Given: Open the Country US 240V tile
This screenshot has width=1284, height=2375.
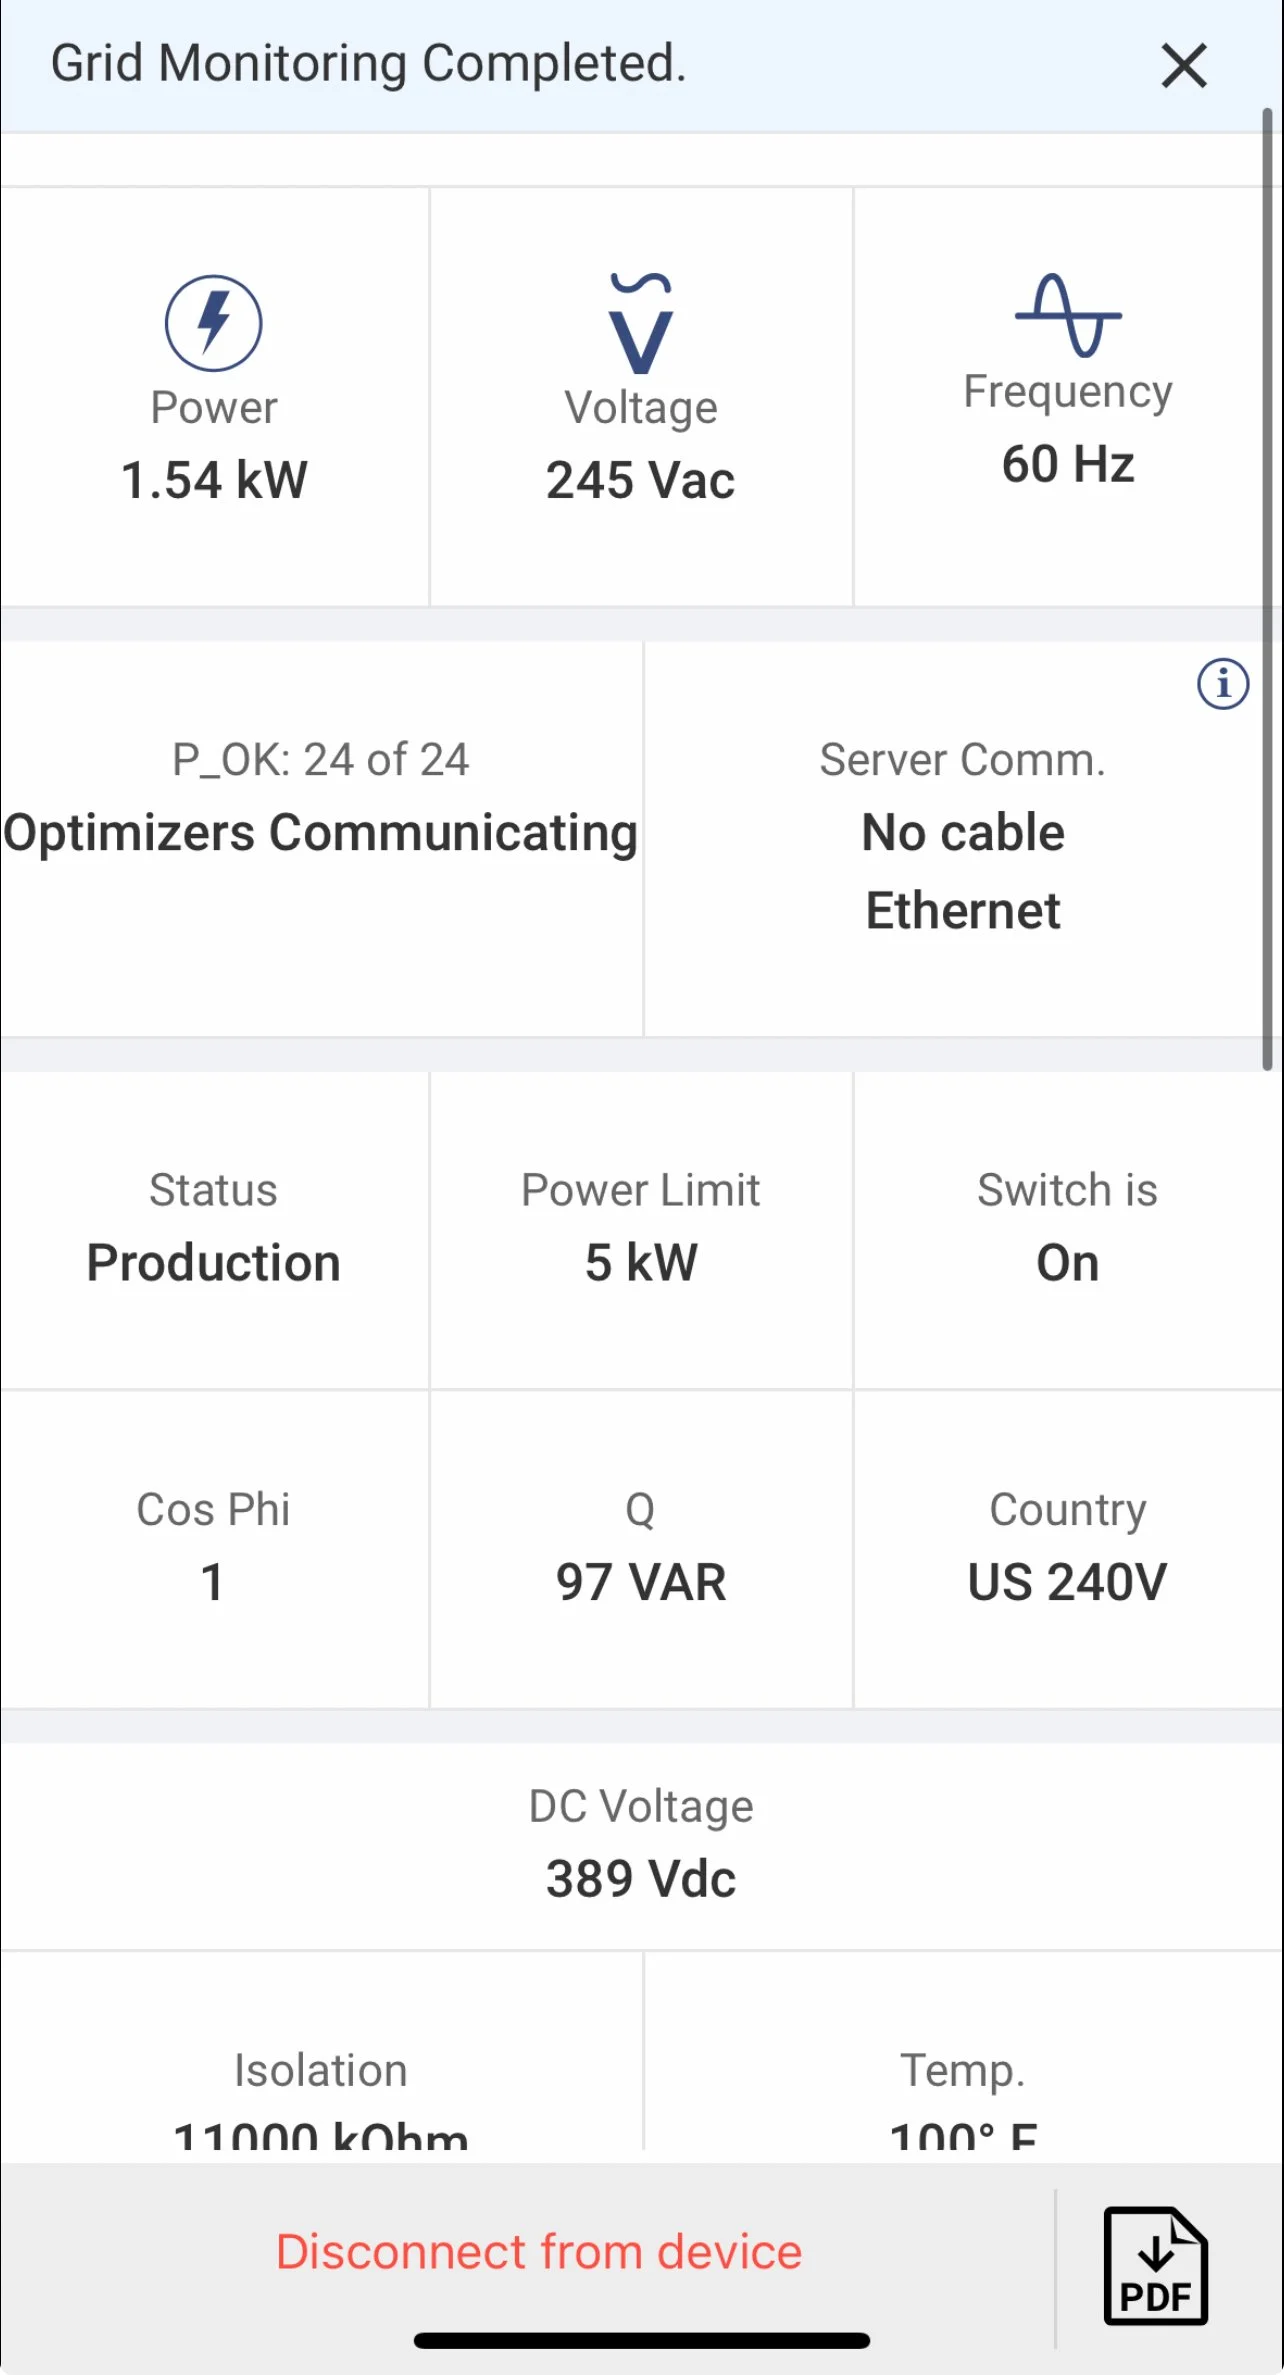Looking at the screenshot, I should [1068, 1548].
